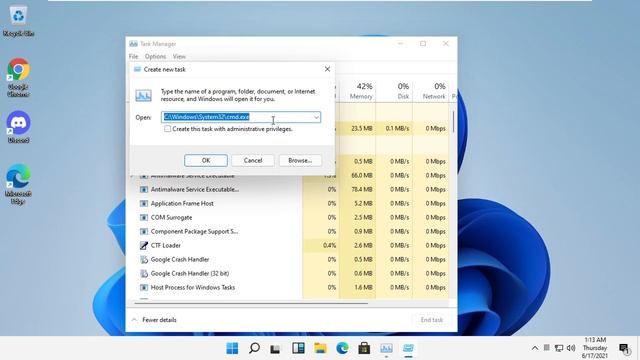
Task: Click Task Manager horizontal scrollbar
Action: pyautogui.click(x=251, y=303)
